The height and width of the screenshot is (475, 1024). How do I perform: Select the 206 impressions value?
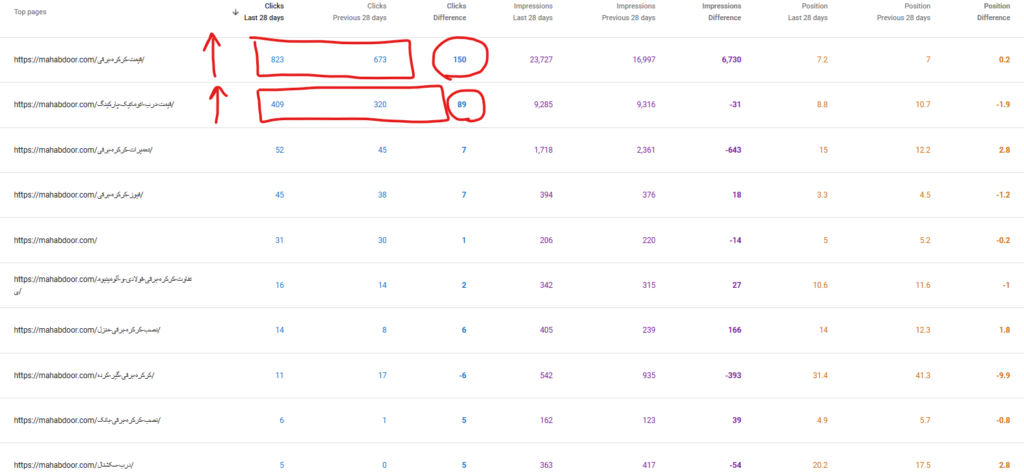point(546,240)
